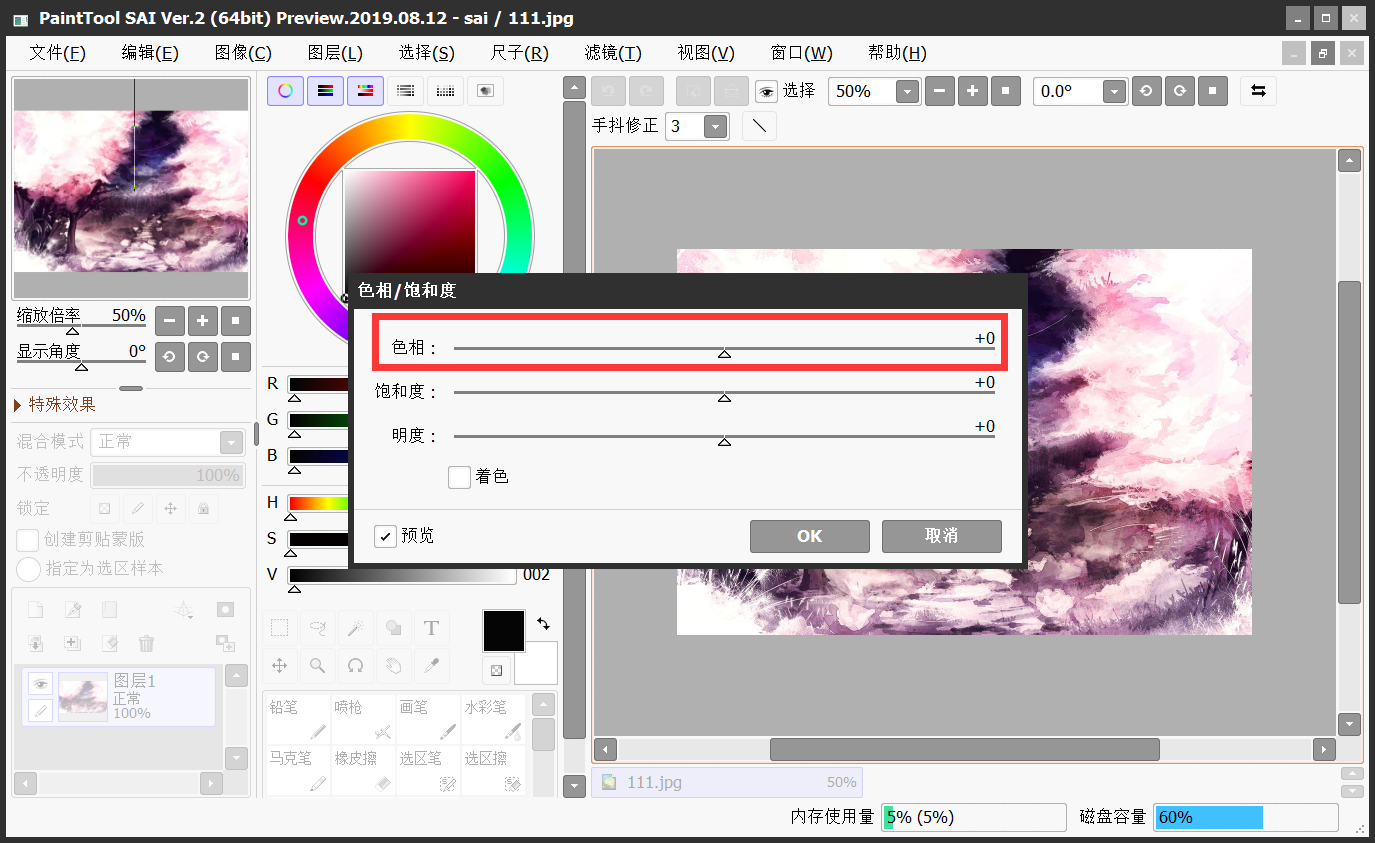This screenshot has width=1375, height=843.
Task: Add a layer mask
Action: coord(225,610)
